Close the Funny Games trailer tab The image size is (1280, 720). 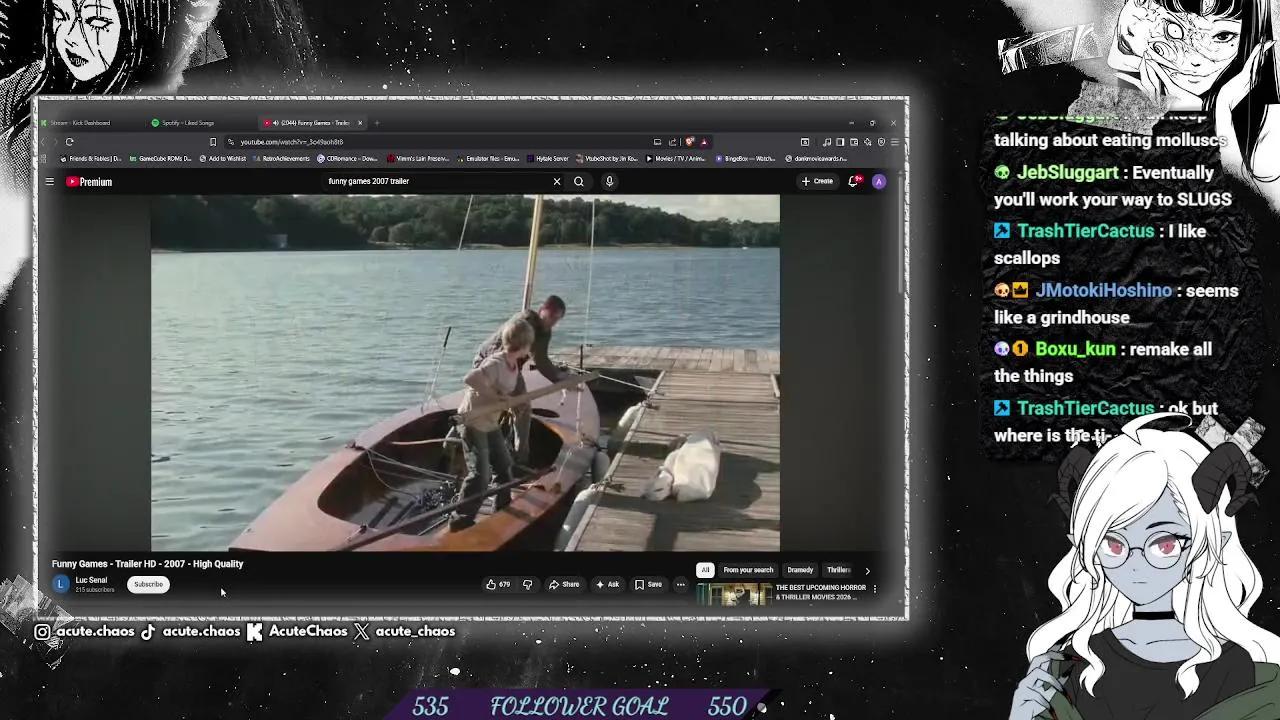point(360,123)
